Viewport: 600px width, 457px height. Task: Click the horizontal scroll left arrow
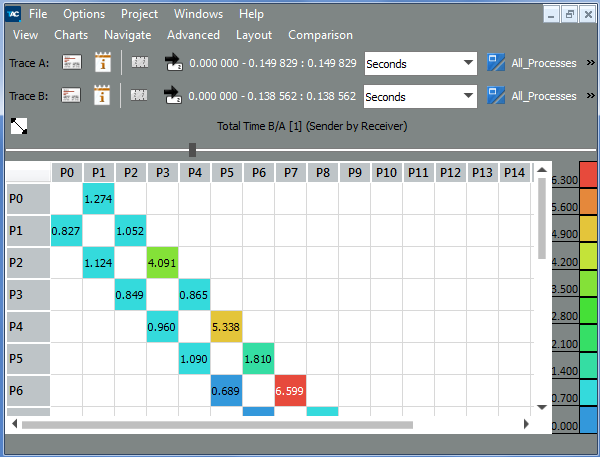coord(15,424)
